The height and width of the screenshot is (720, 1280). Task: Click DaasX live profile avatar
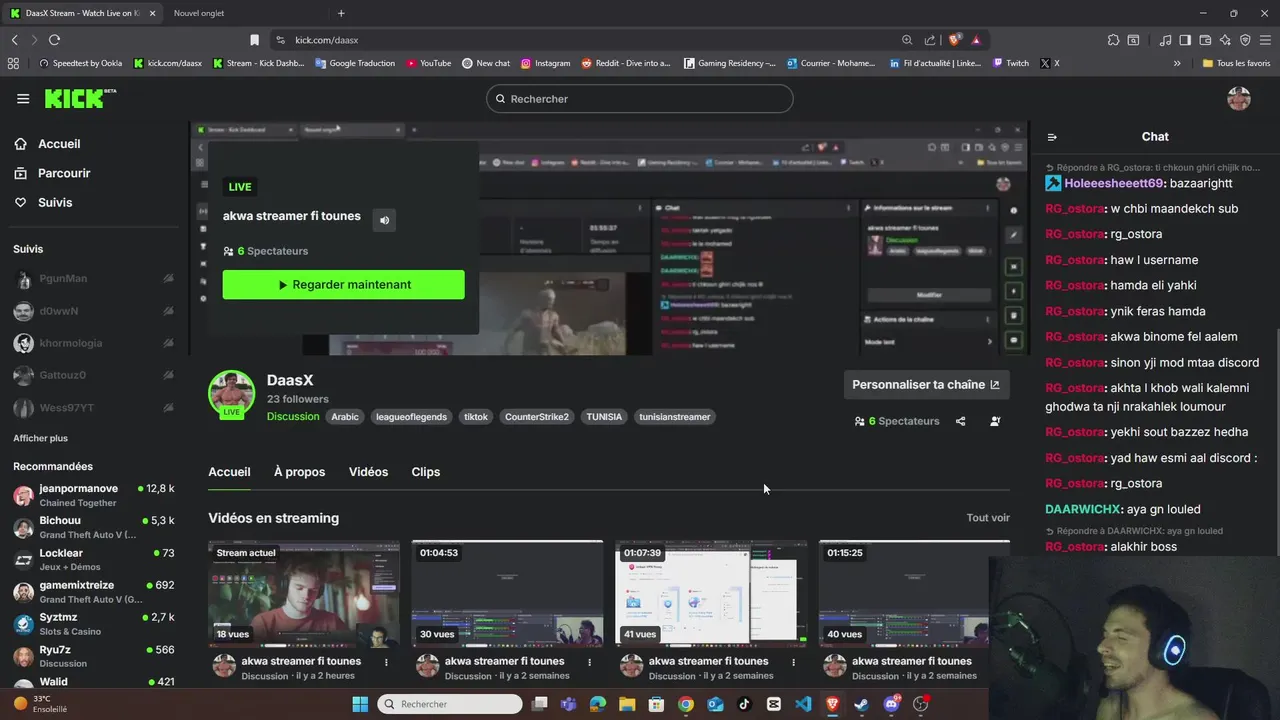pos(231,393)
